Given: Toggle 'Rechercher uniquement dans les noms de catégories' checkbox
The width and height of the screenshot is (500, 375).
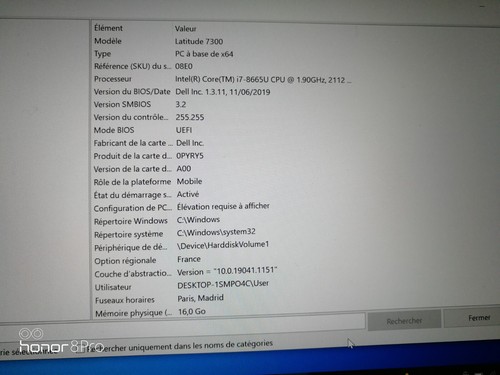Looking at the screenshot, I should (80, 349).
